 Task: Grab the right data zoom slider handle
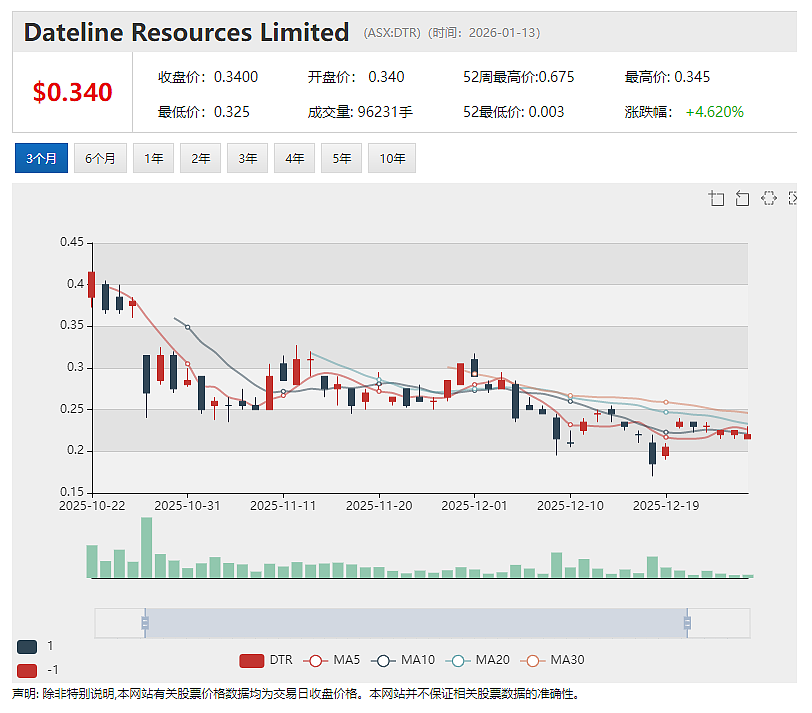click(x=687, y=623)
